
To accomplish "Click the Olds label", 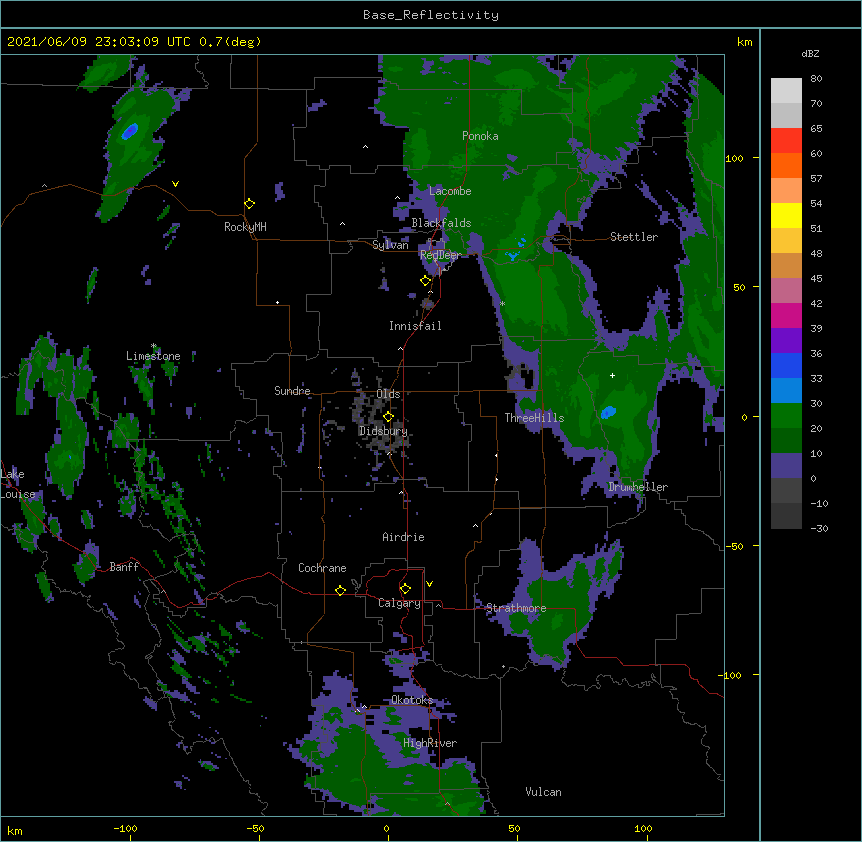I will [388, 394].
